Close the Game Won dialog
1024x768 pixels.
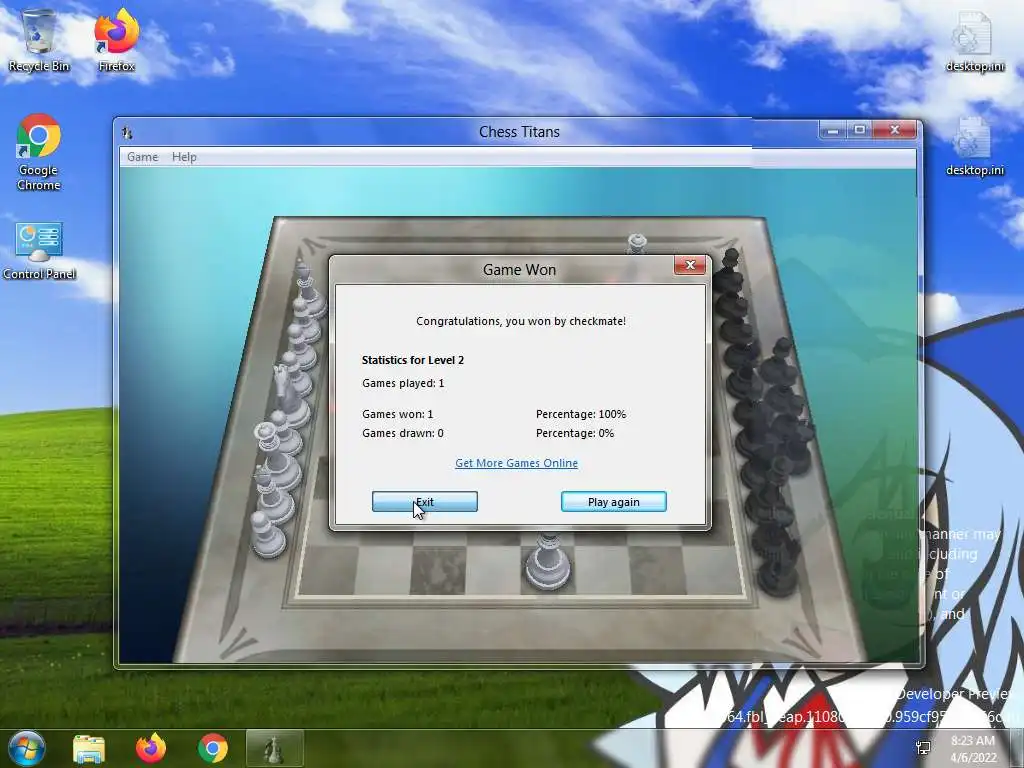[689, 265]
